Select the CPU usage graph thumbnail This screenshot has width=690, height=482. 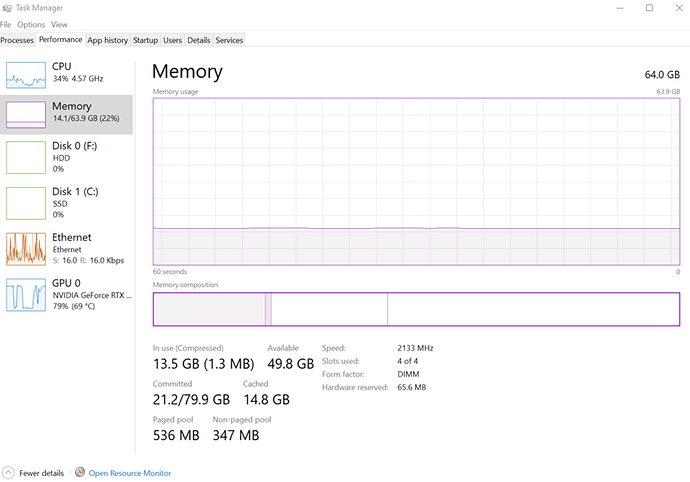tap(26, 73)
